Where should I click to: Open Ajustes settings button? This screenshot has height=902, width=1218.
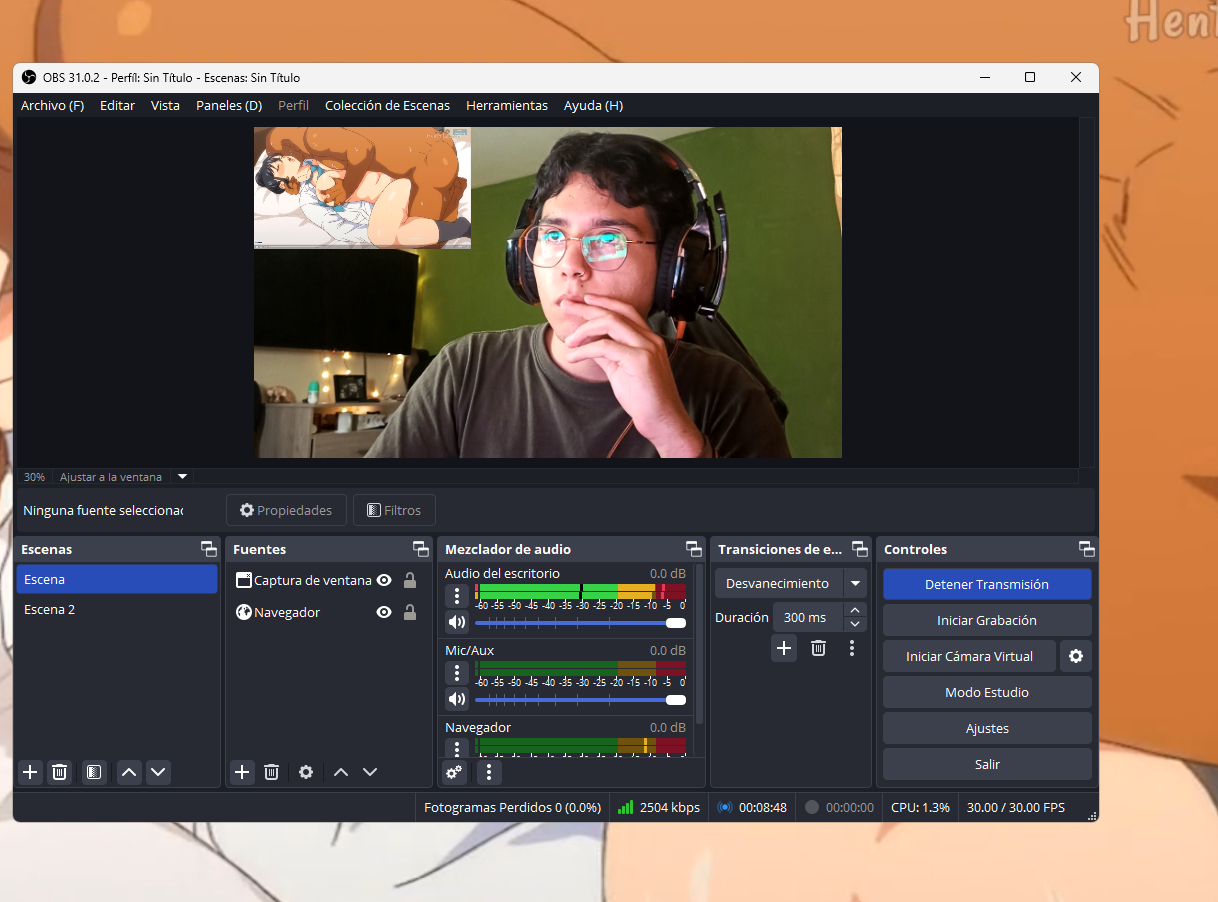tap(987, 728)
